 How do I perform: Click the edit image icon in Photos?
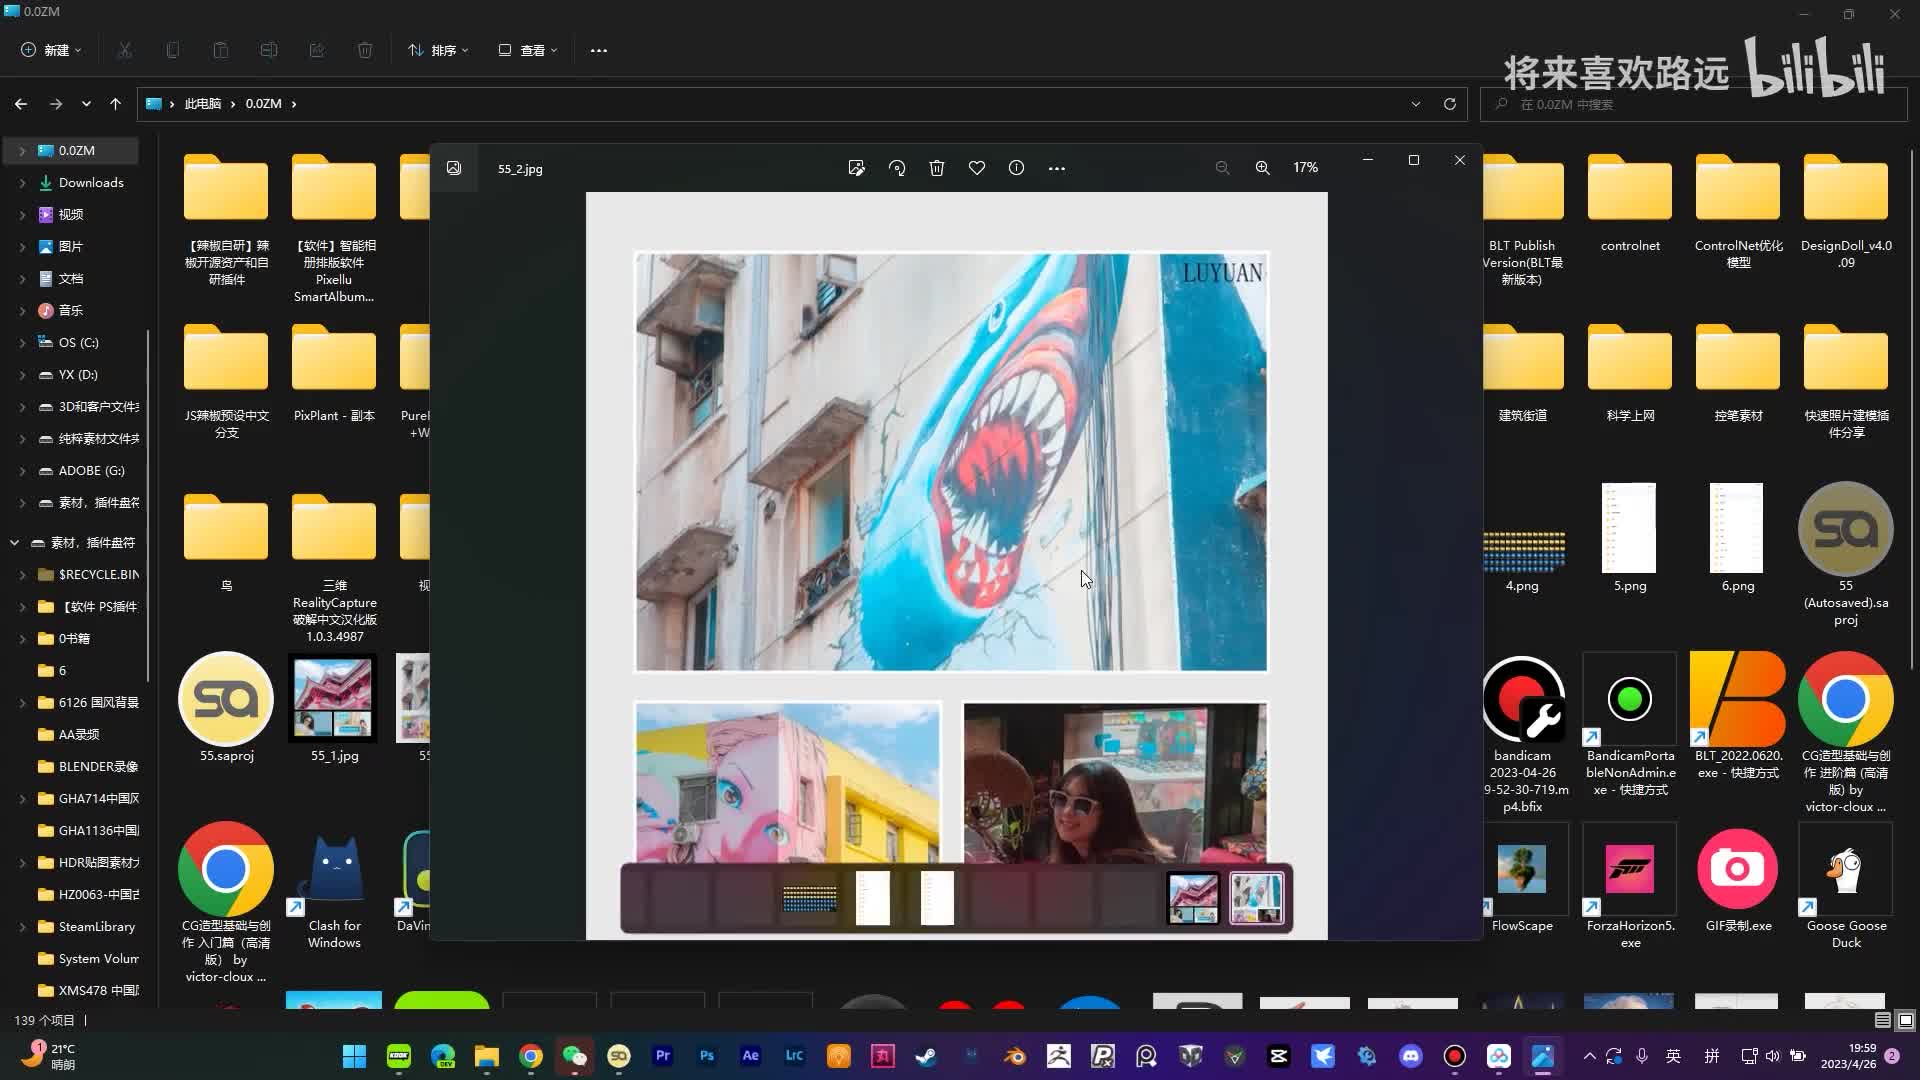click(x=856, y=168)
